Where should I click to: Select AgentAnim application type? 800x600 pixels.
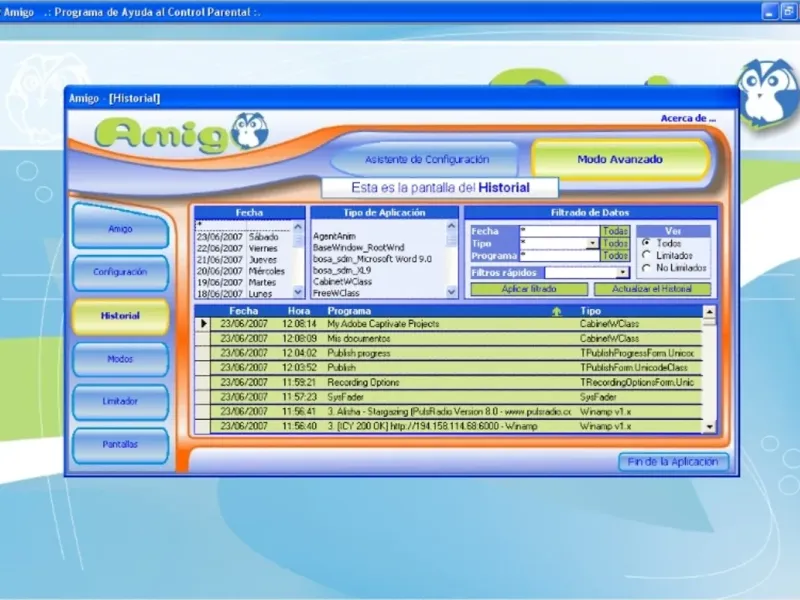pos(379,236)
